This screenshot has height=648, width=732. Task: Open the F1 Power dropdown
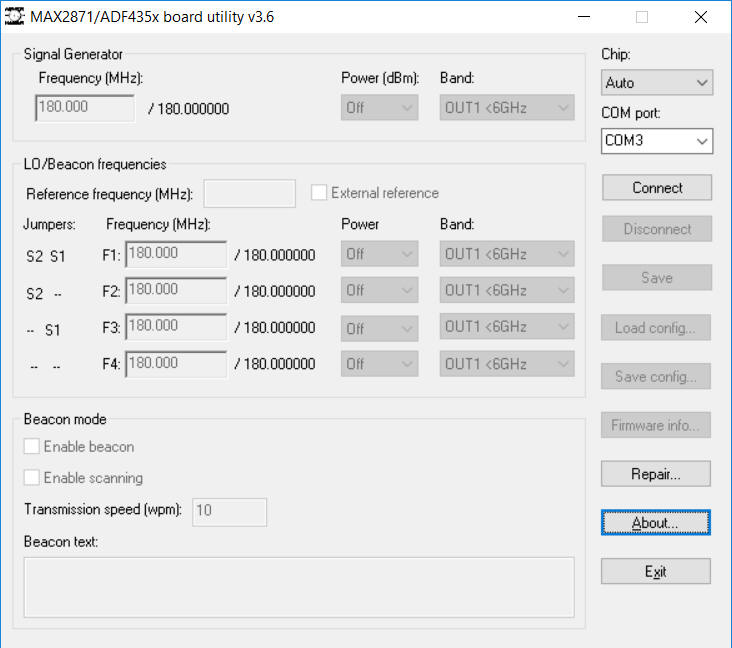click(x=380, y=254)
